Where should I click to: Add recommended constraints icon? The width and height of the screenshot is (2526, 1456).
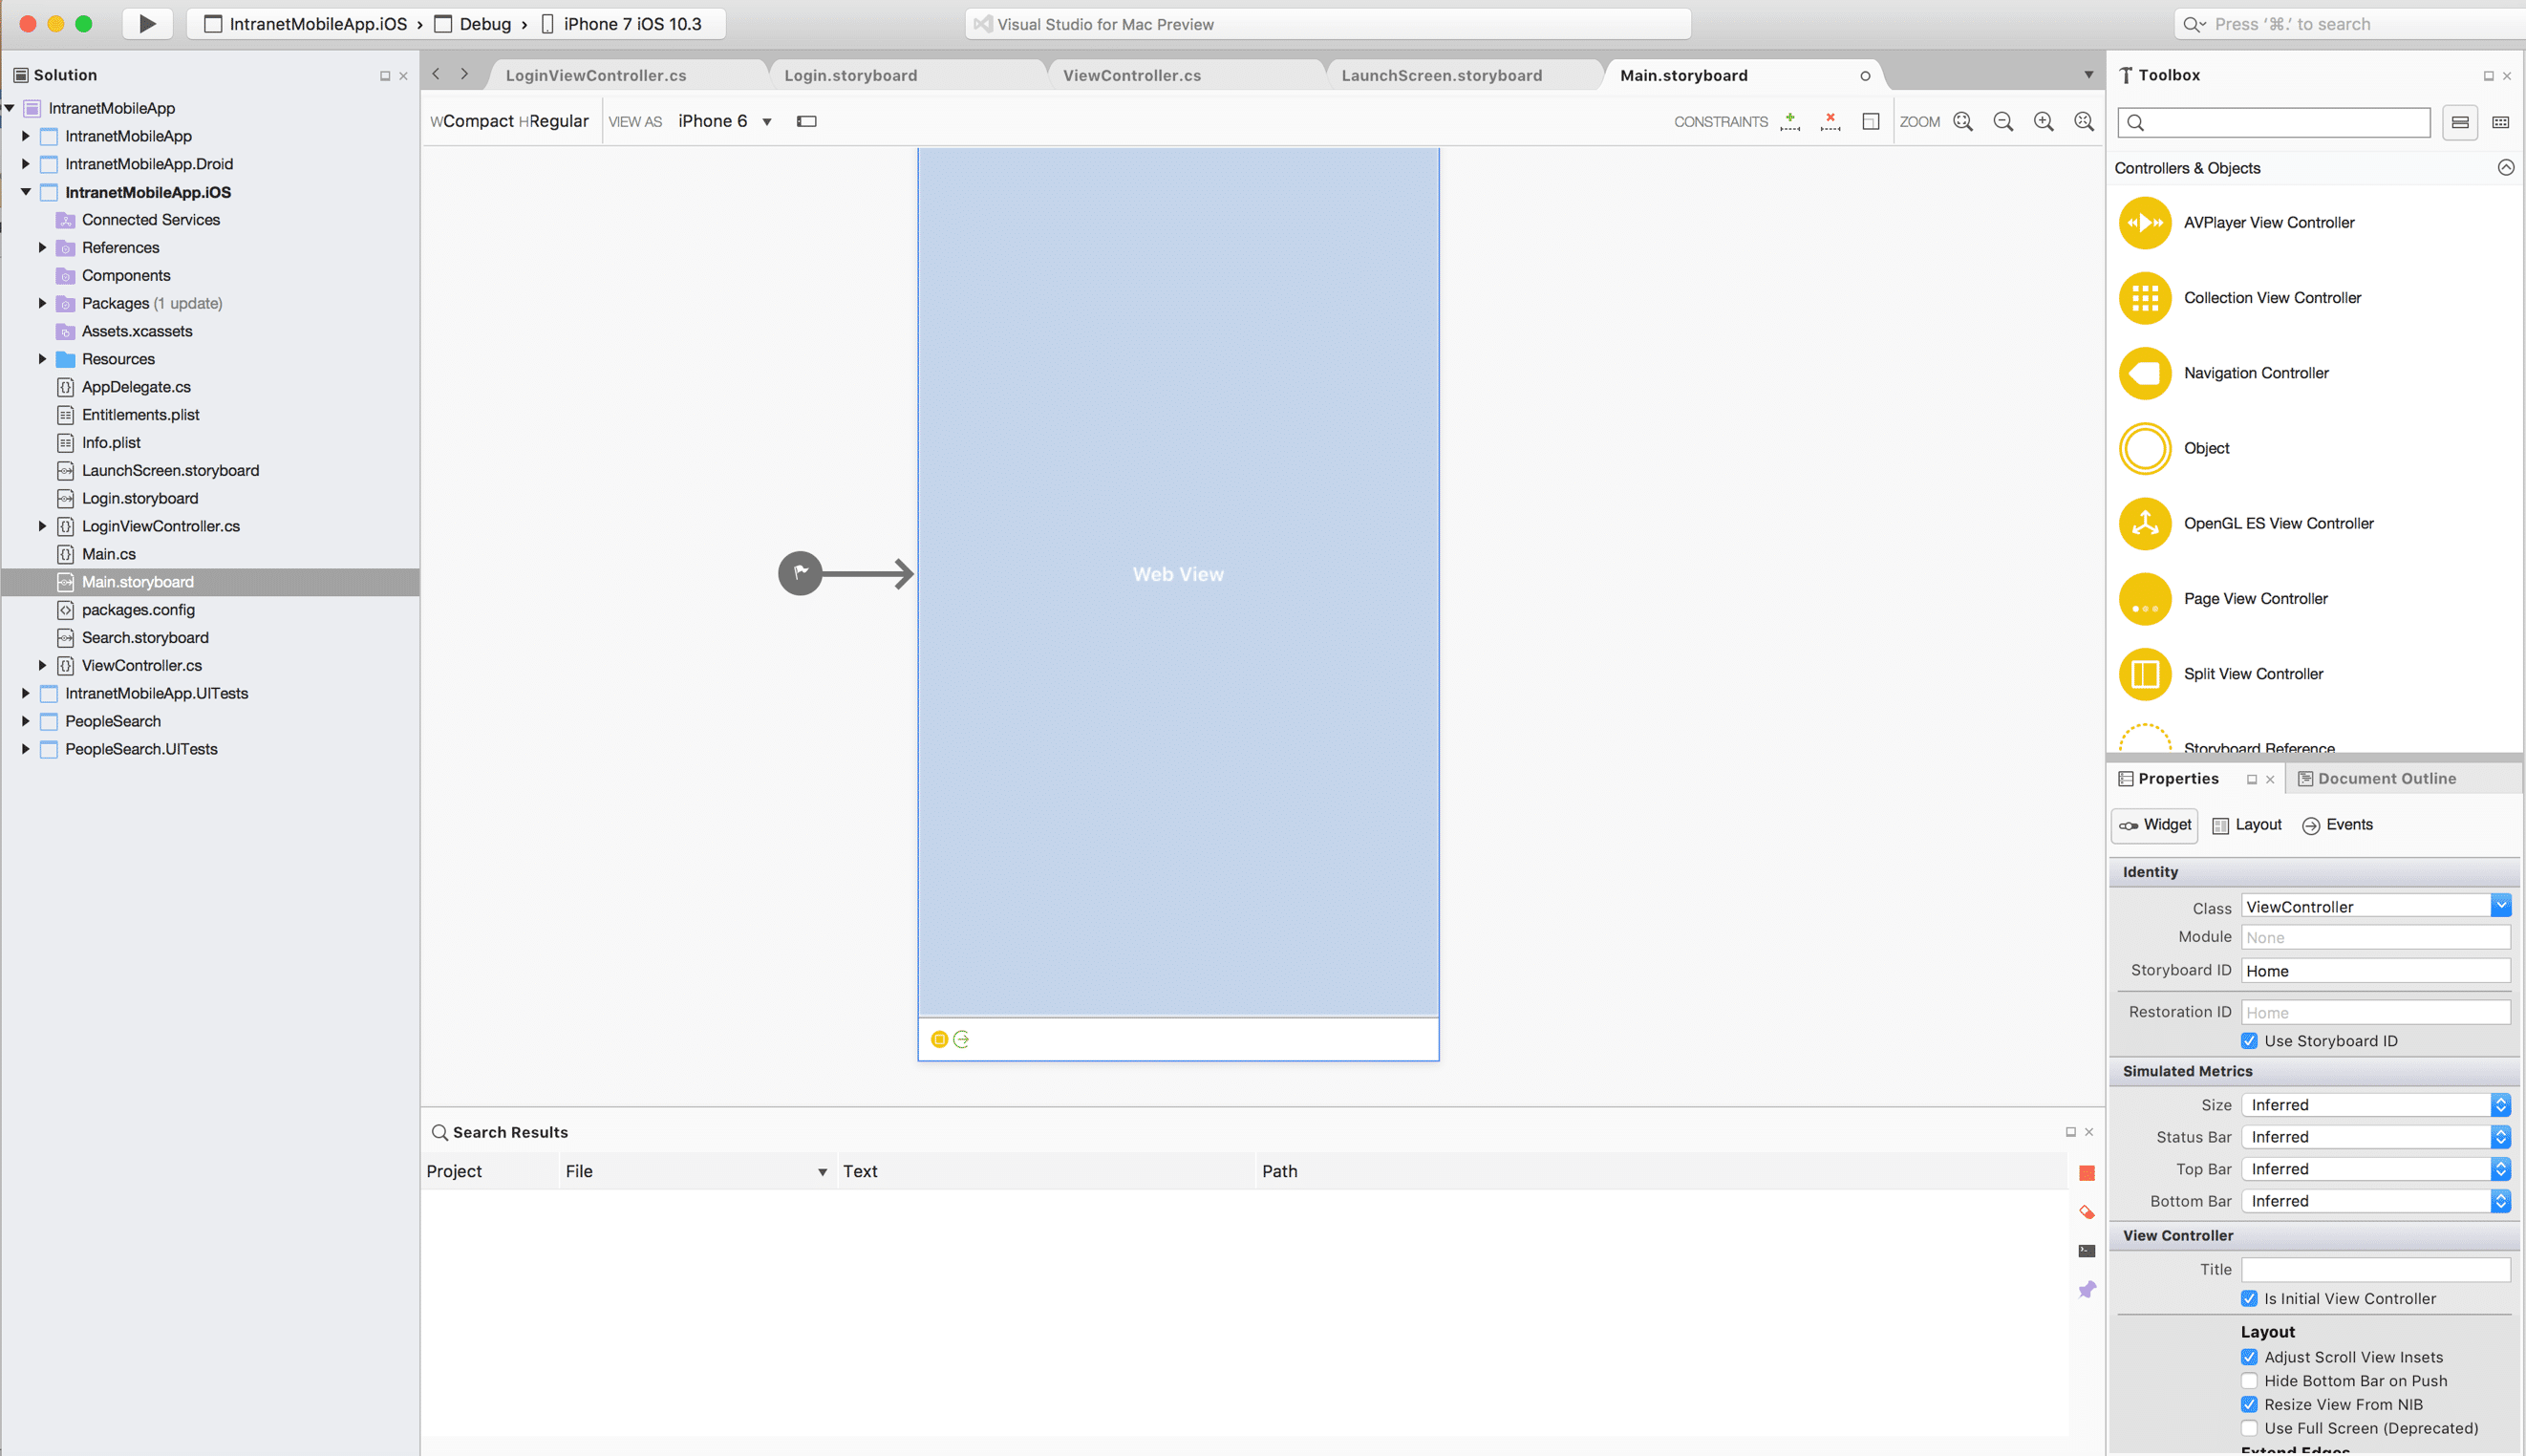pyautogui.click(x=1790, y=121)
